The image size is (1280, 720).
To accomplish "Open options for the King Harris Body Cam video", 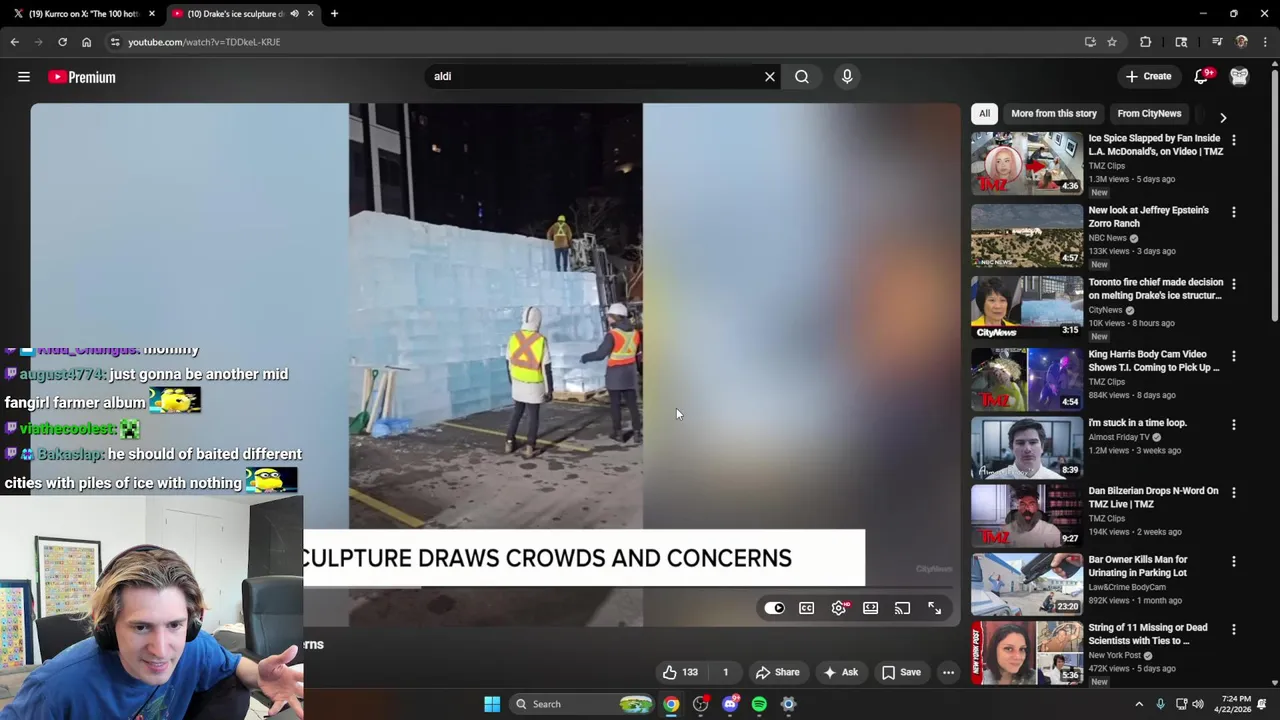I will 1234,356.
